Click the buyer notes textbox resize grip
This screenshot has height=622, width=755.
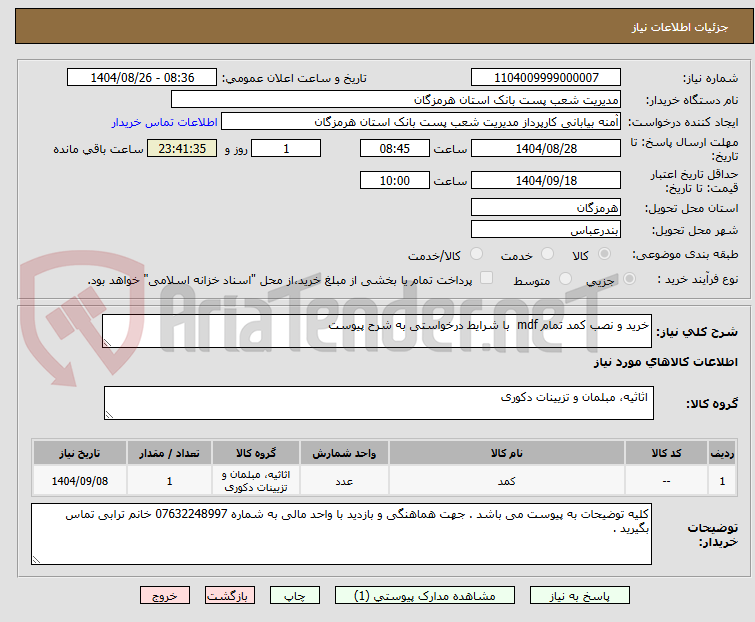[x=37, y=559]
